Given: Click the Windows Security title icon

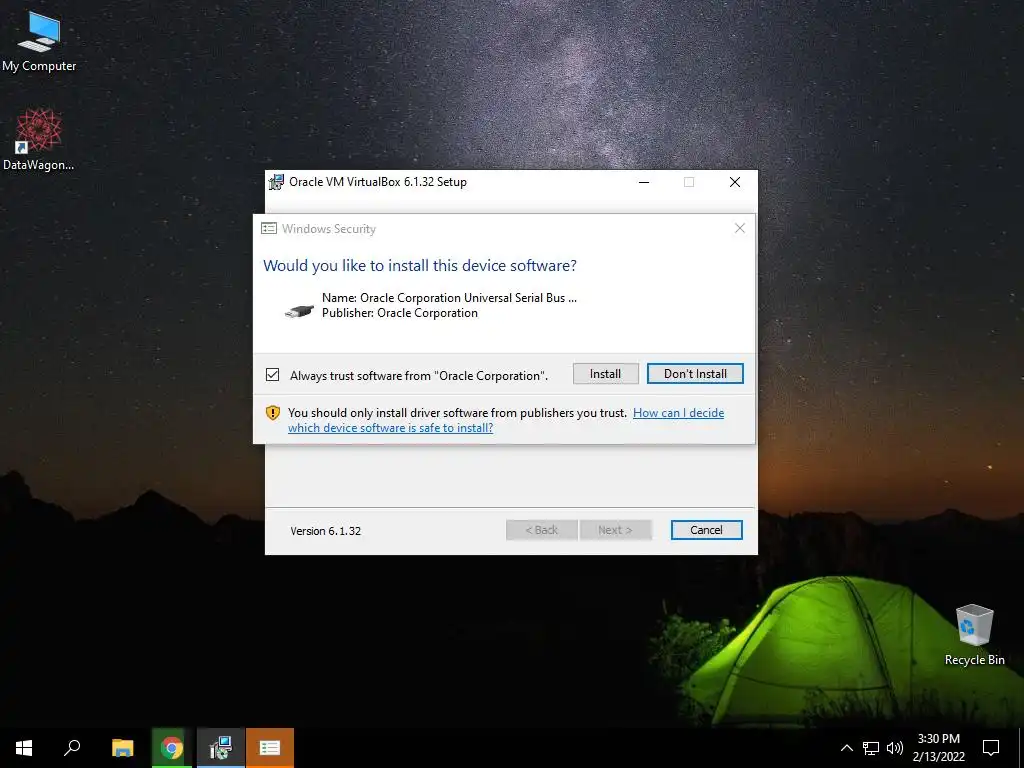Looking at the screenshot, I should click(268, 229).
